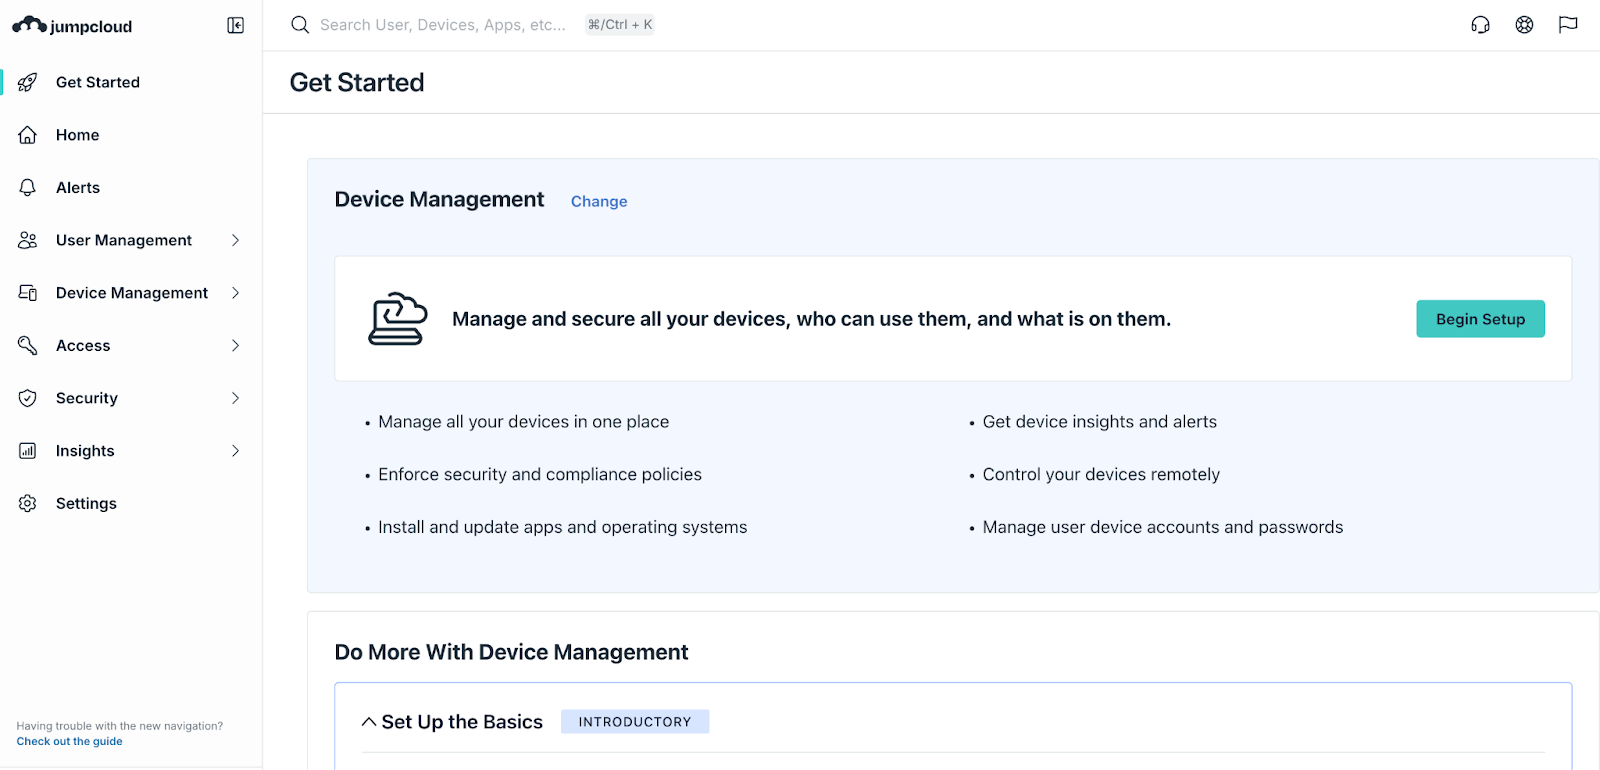Viewport: 1600px width, 770px height.
Task: Go to Home in sidebar
Action: coord(77,135)
